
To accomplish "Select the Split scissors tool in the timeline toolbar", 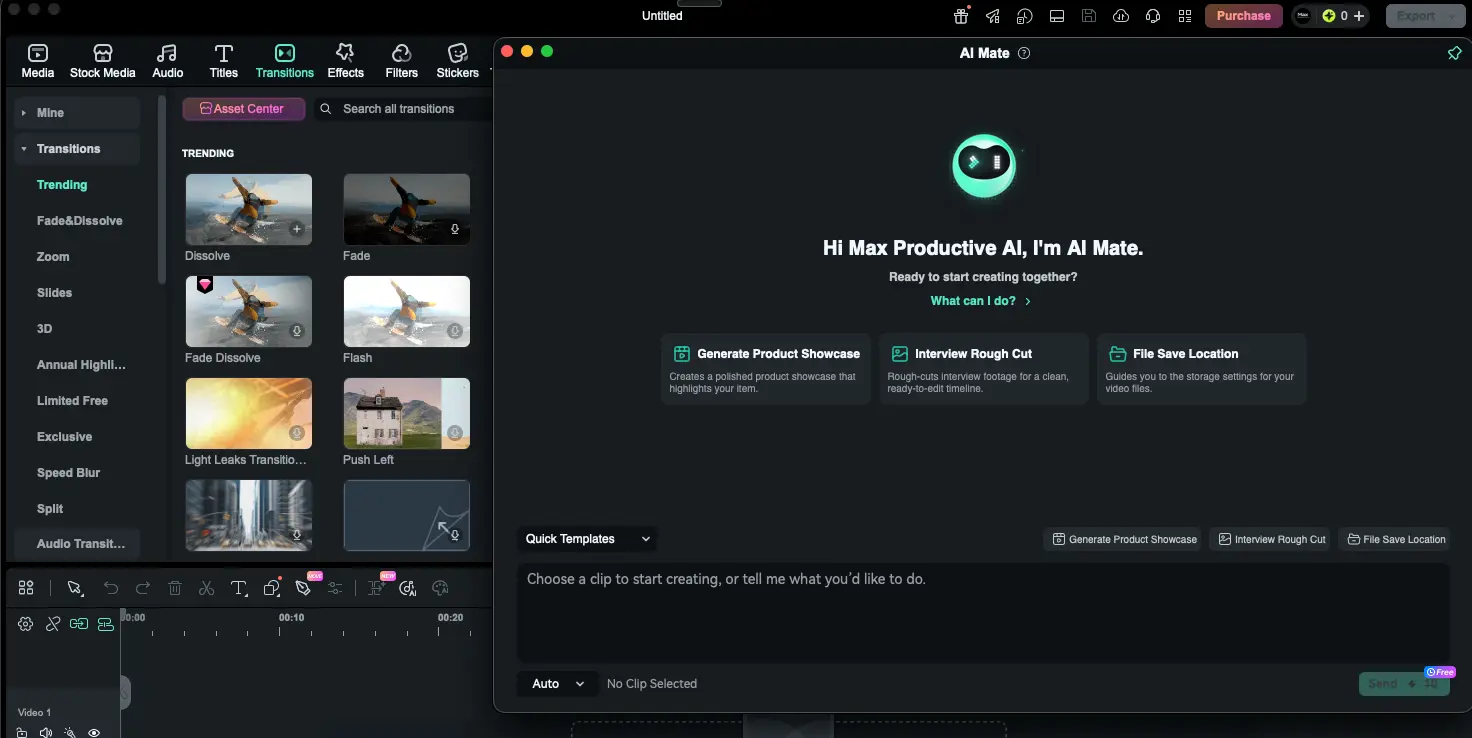I will (207, 587).
